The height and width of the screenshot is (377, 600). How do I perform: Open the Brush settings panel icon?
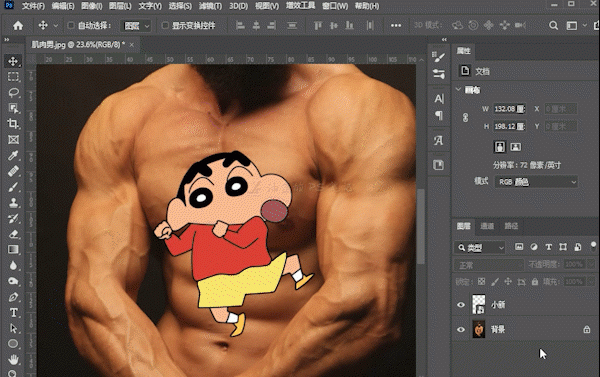(439, 74)
